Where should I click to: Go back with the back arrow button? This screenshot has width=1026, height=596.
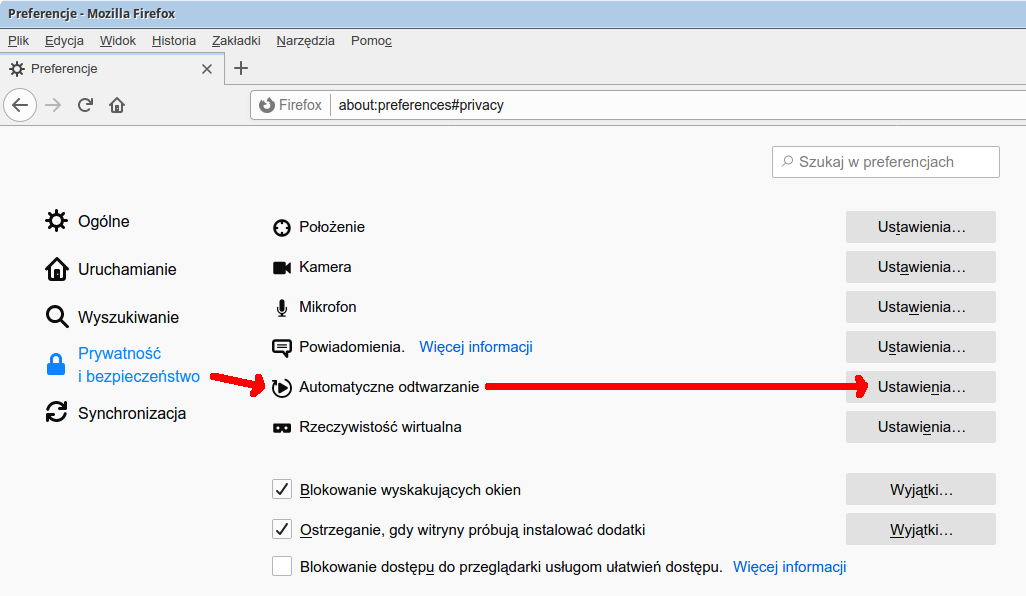click(x=20, y=105)
